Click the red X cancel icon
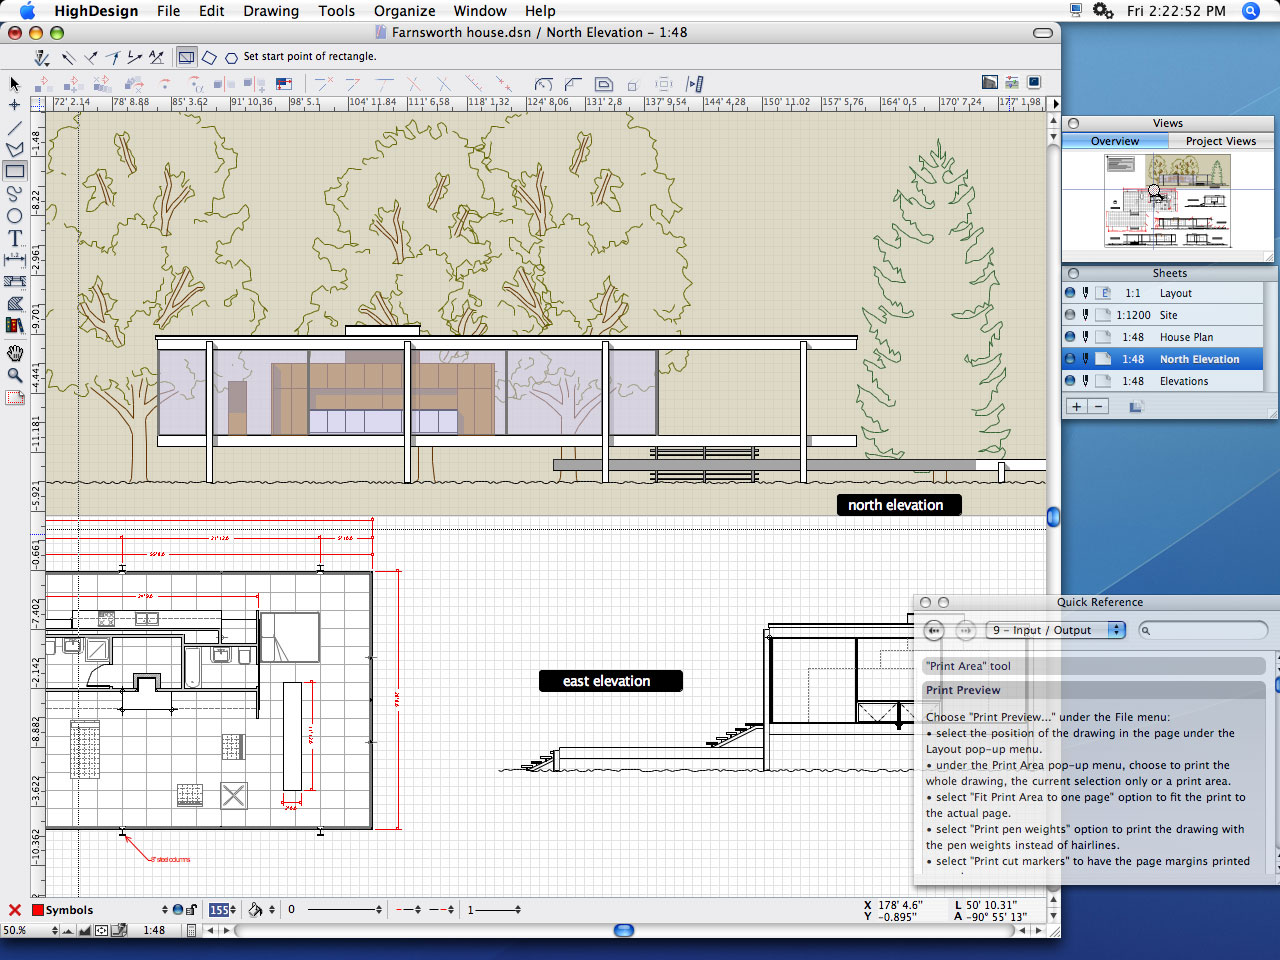 tap(15, 910)
